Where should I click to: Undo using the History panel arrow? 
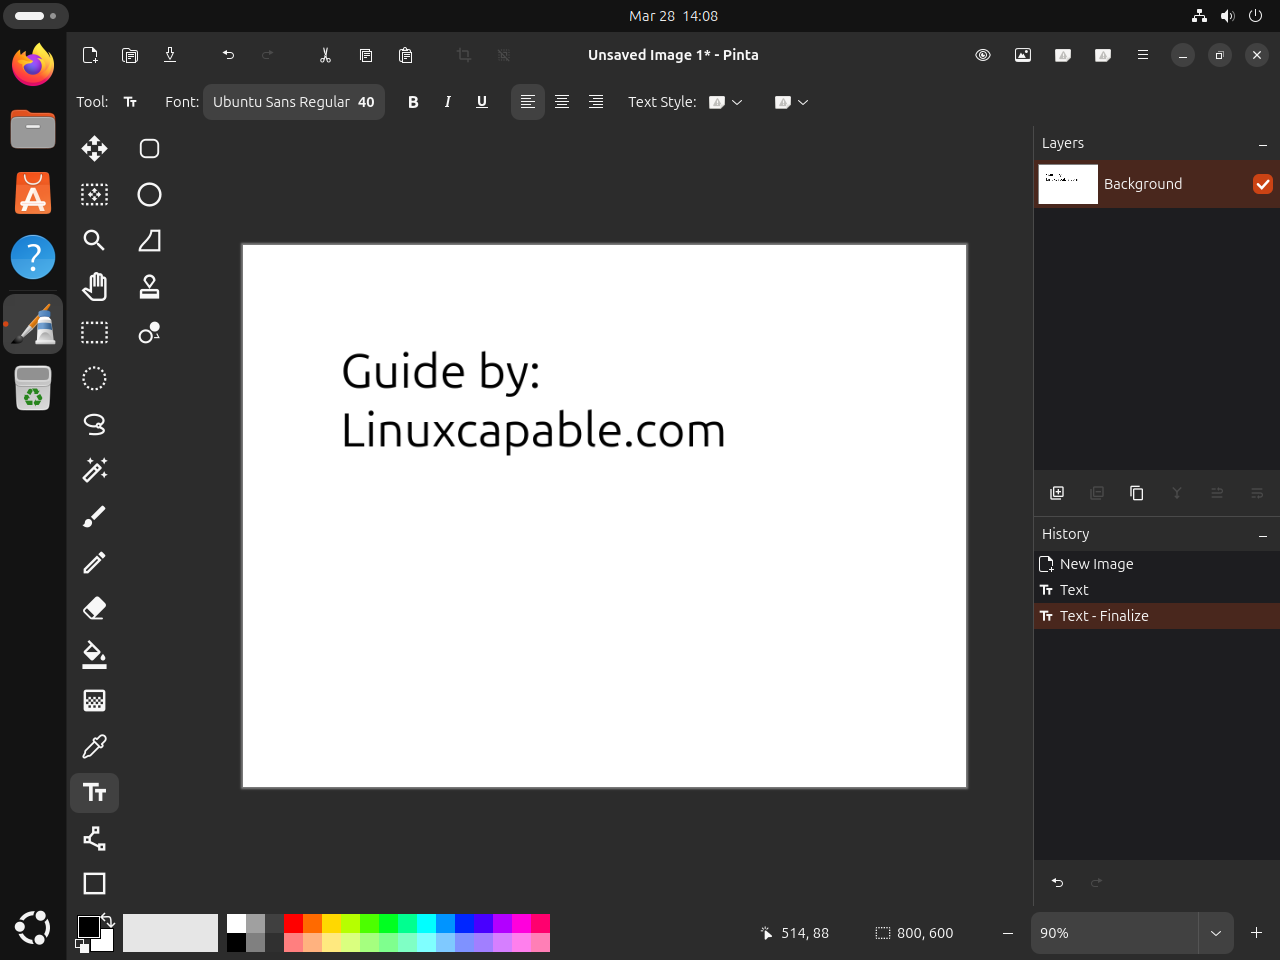coord(1057,883)
